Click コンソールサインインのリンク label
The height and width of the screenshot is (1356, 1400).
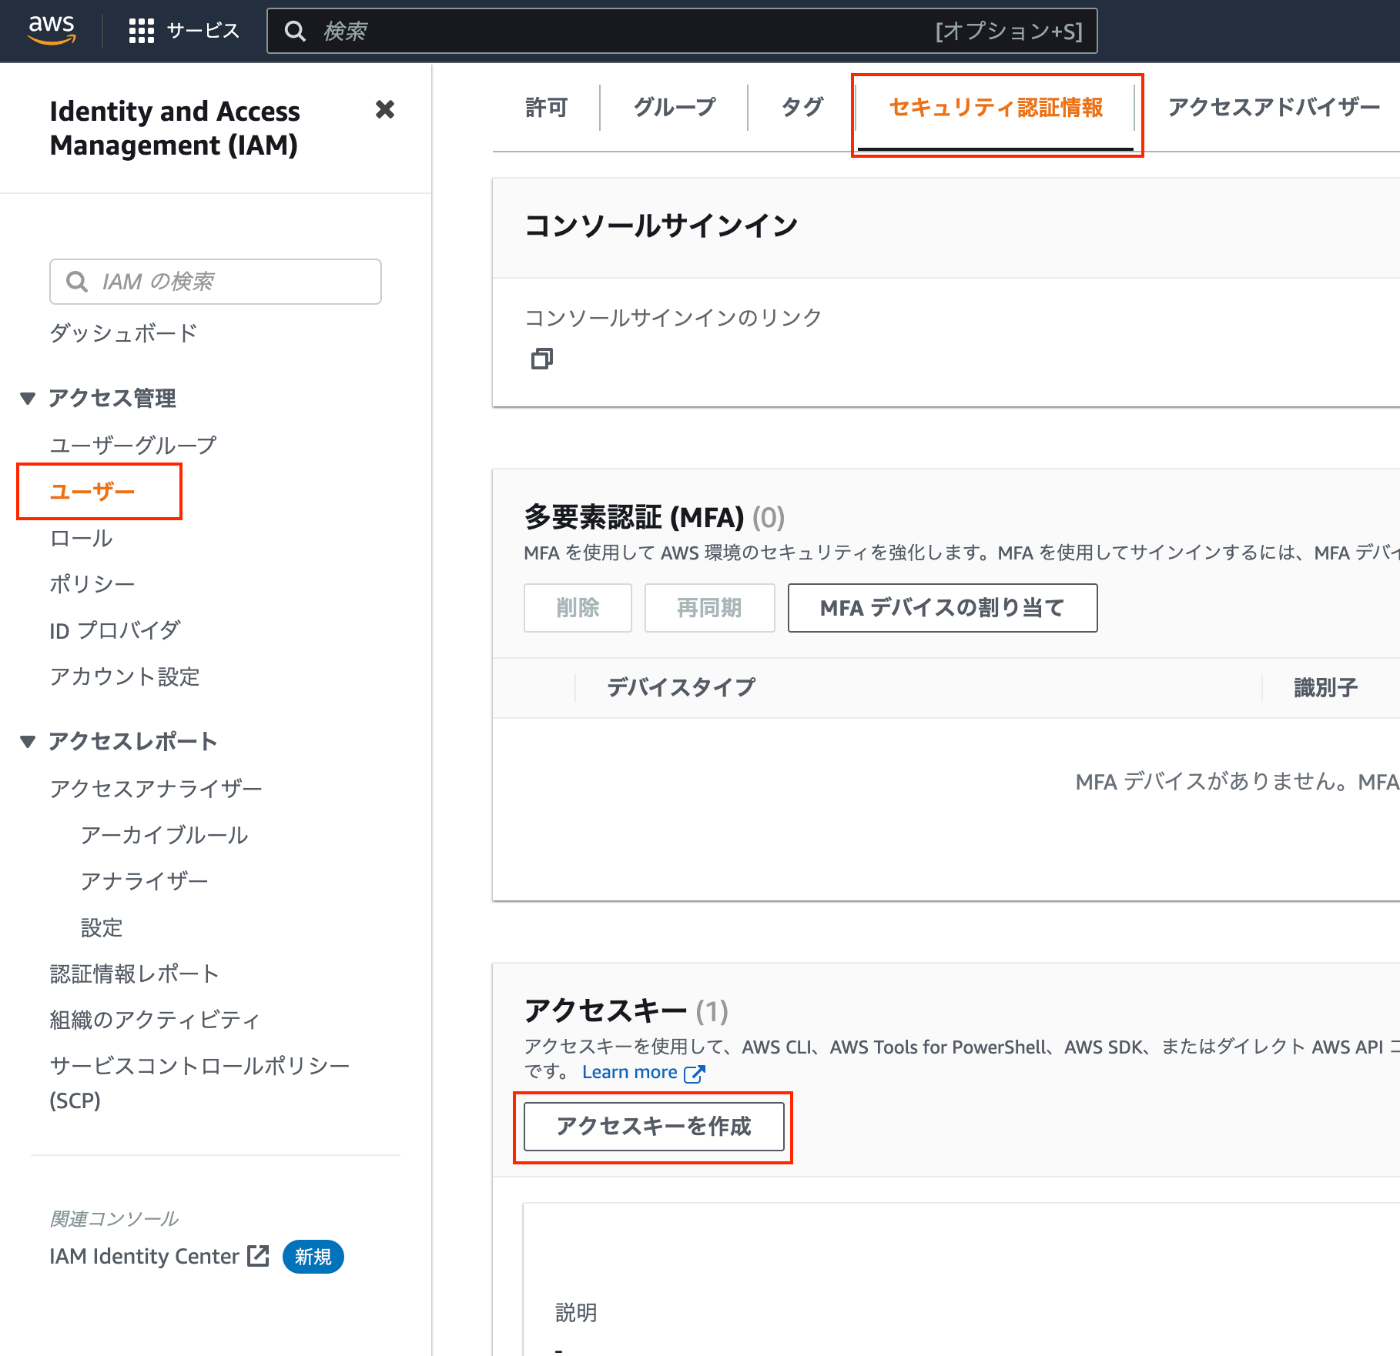[673, 318]
